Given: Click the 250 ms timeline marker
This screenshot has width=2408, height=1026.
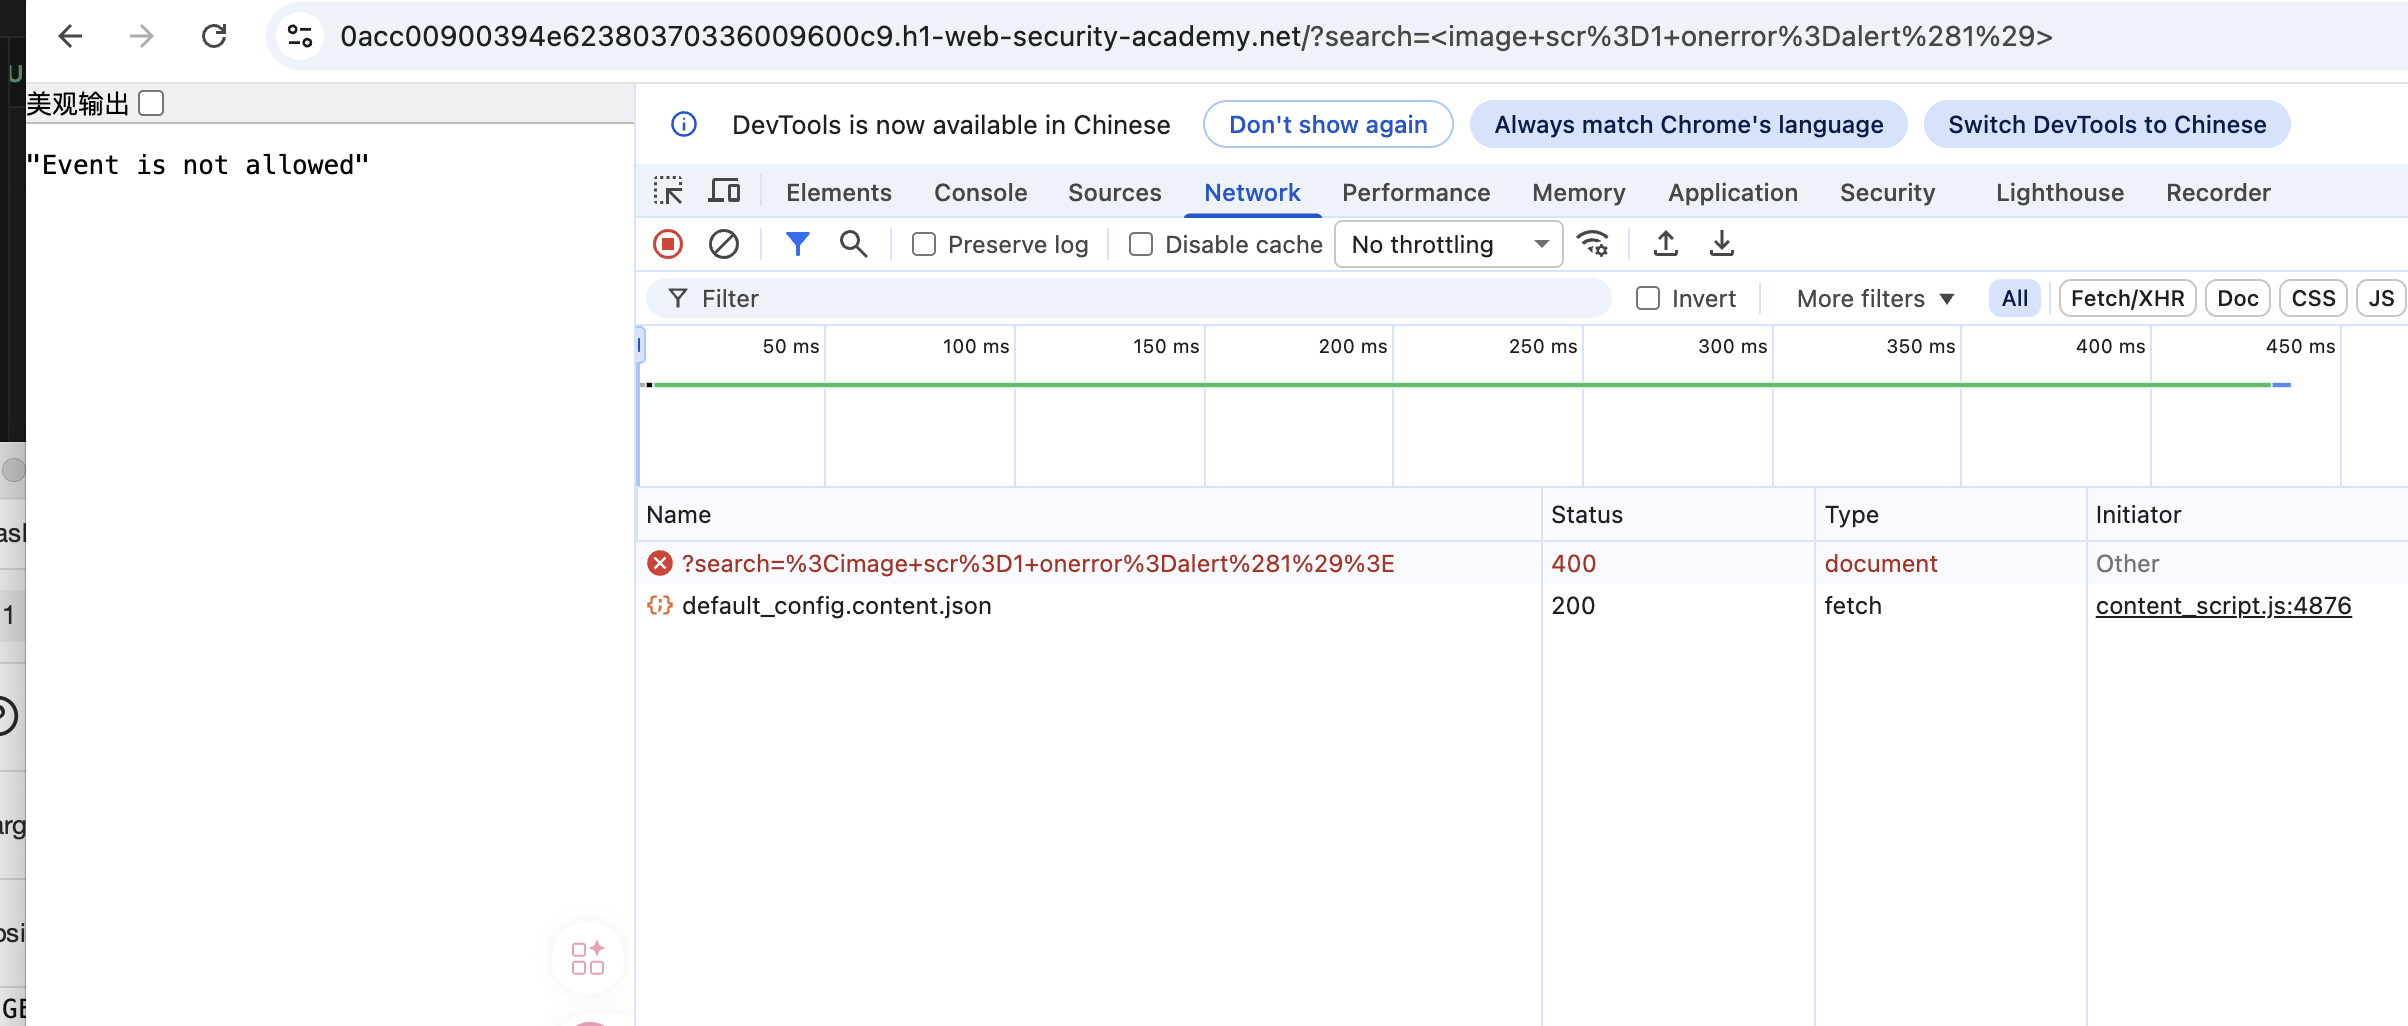Looking at the screenshot, I should (x=1542, y=346).
